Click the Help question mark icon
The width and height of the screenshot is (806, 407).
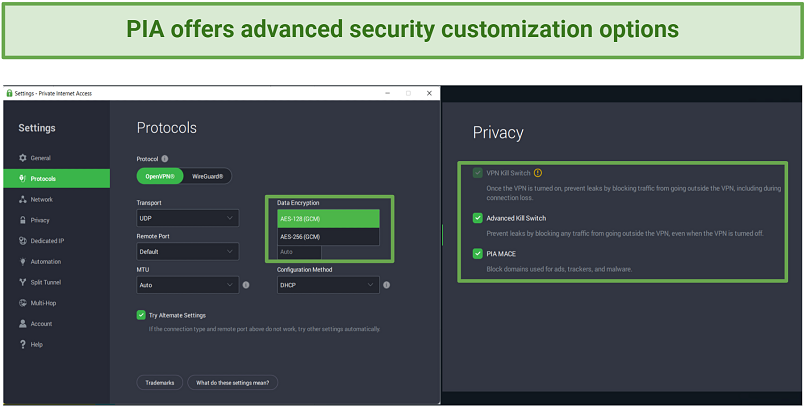pyautogui.click(x=23, y=344)
